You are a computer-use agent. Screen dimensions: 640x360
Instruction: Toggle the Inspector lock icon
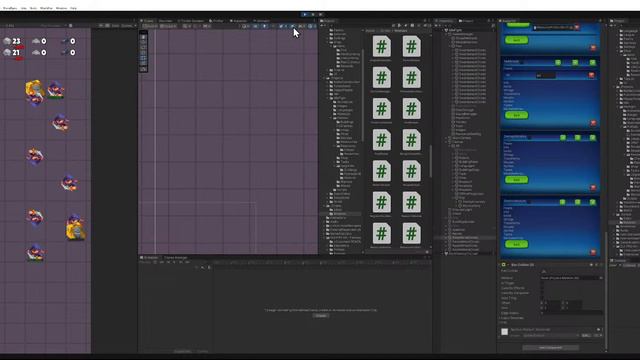tap(600, 21)
